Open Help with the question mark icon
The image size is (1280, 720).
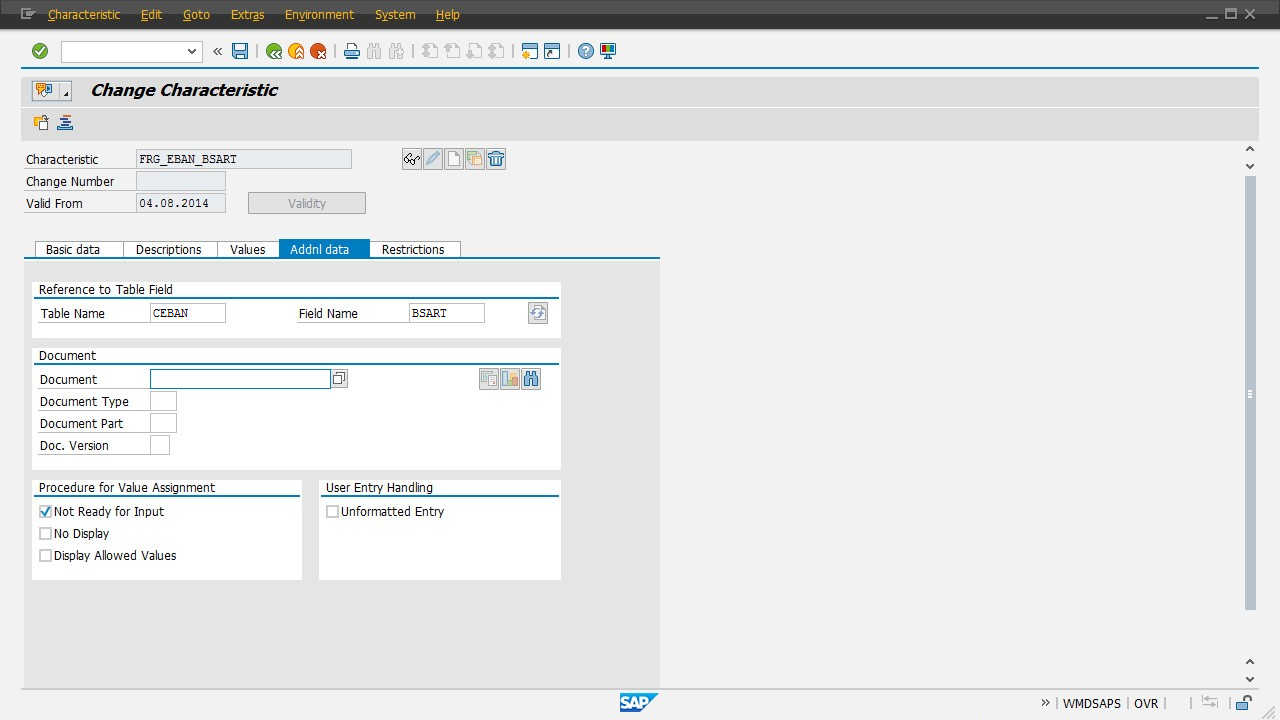pos(586,51)
